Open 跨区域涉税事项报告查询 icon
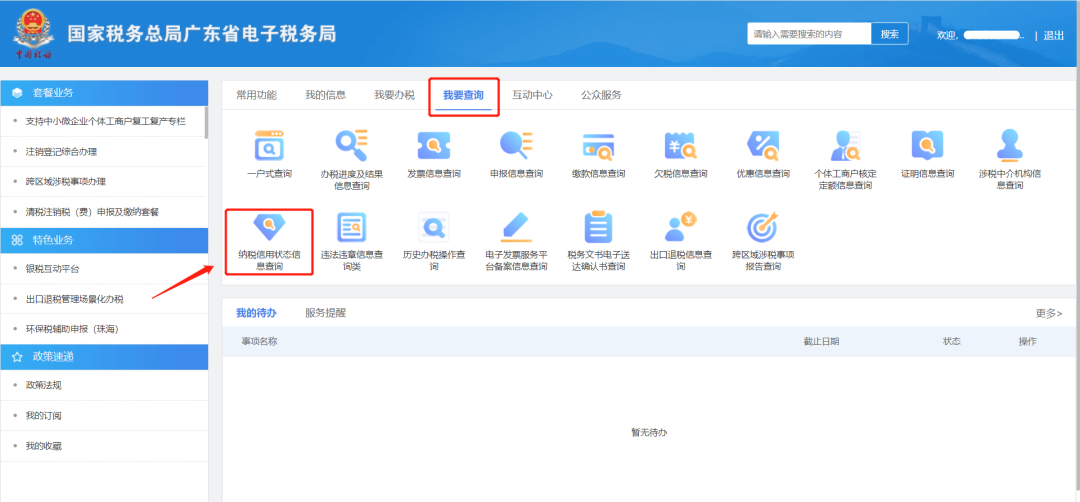This screenshot has height=502, width=1080. [762, 227]
